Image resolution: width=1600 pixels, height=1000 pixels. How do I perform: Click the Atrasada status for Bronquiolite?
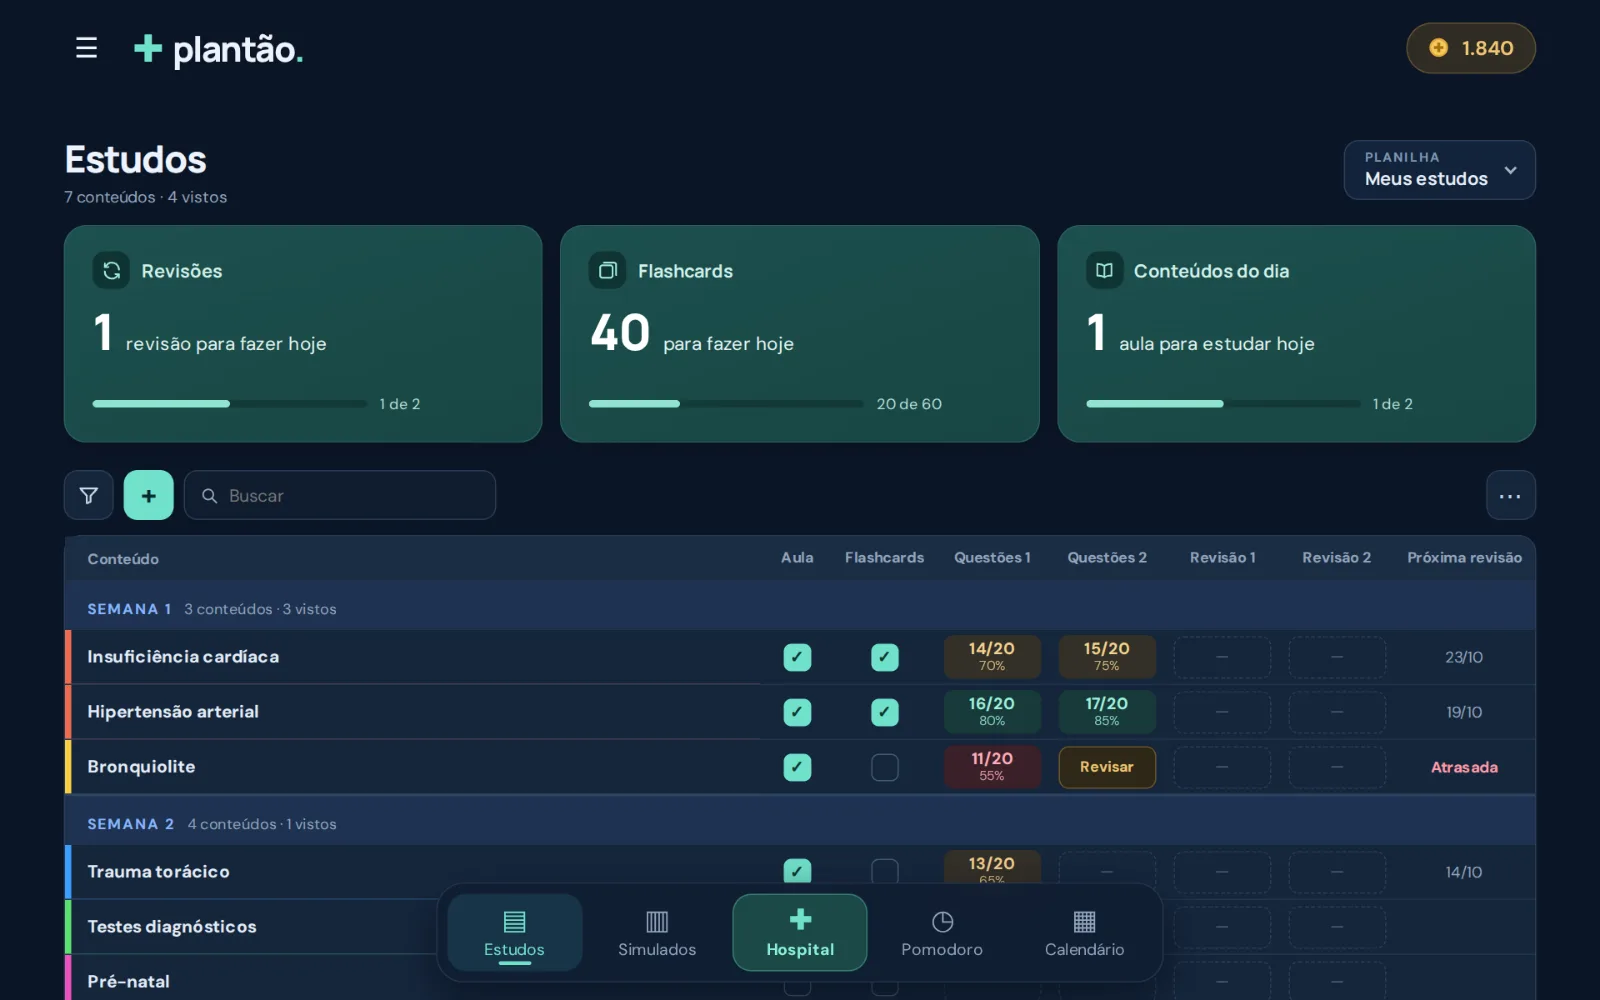pyautogui.click(x=1464, y=767)
